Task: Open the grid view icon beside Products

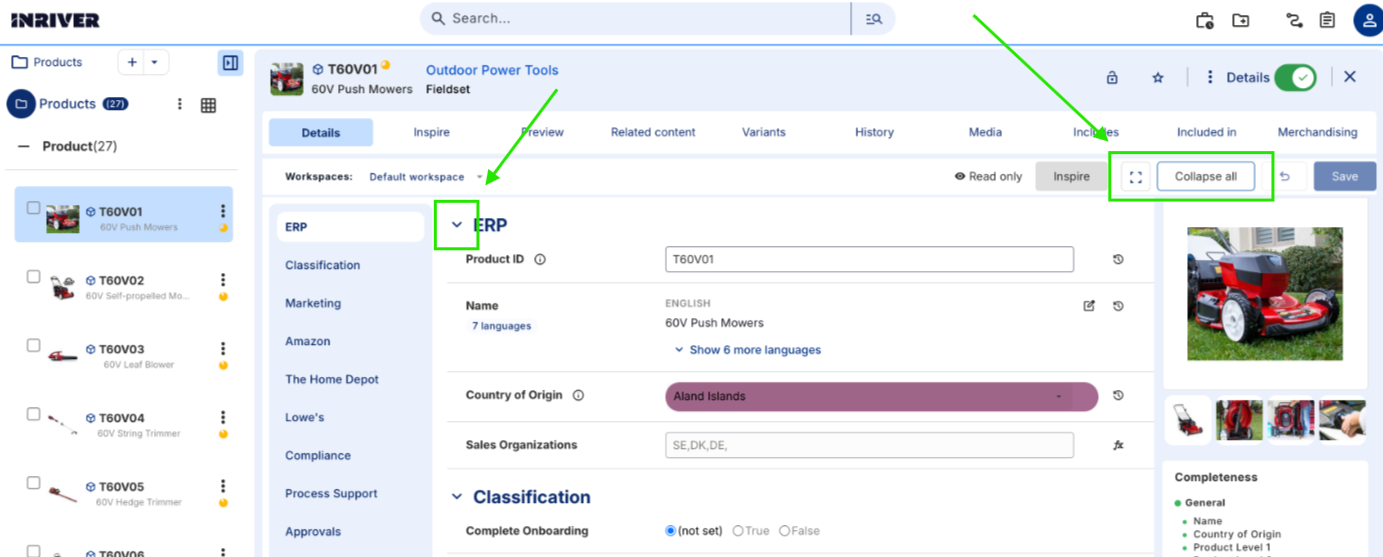Action: (208, 105)
